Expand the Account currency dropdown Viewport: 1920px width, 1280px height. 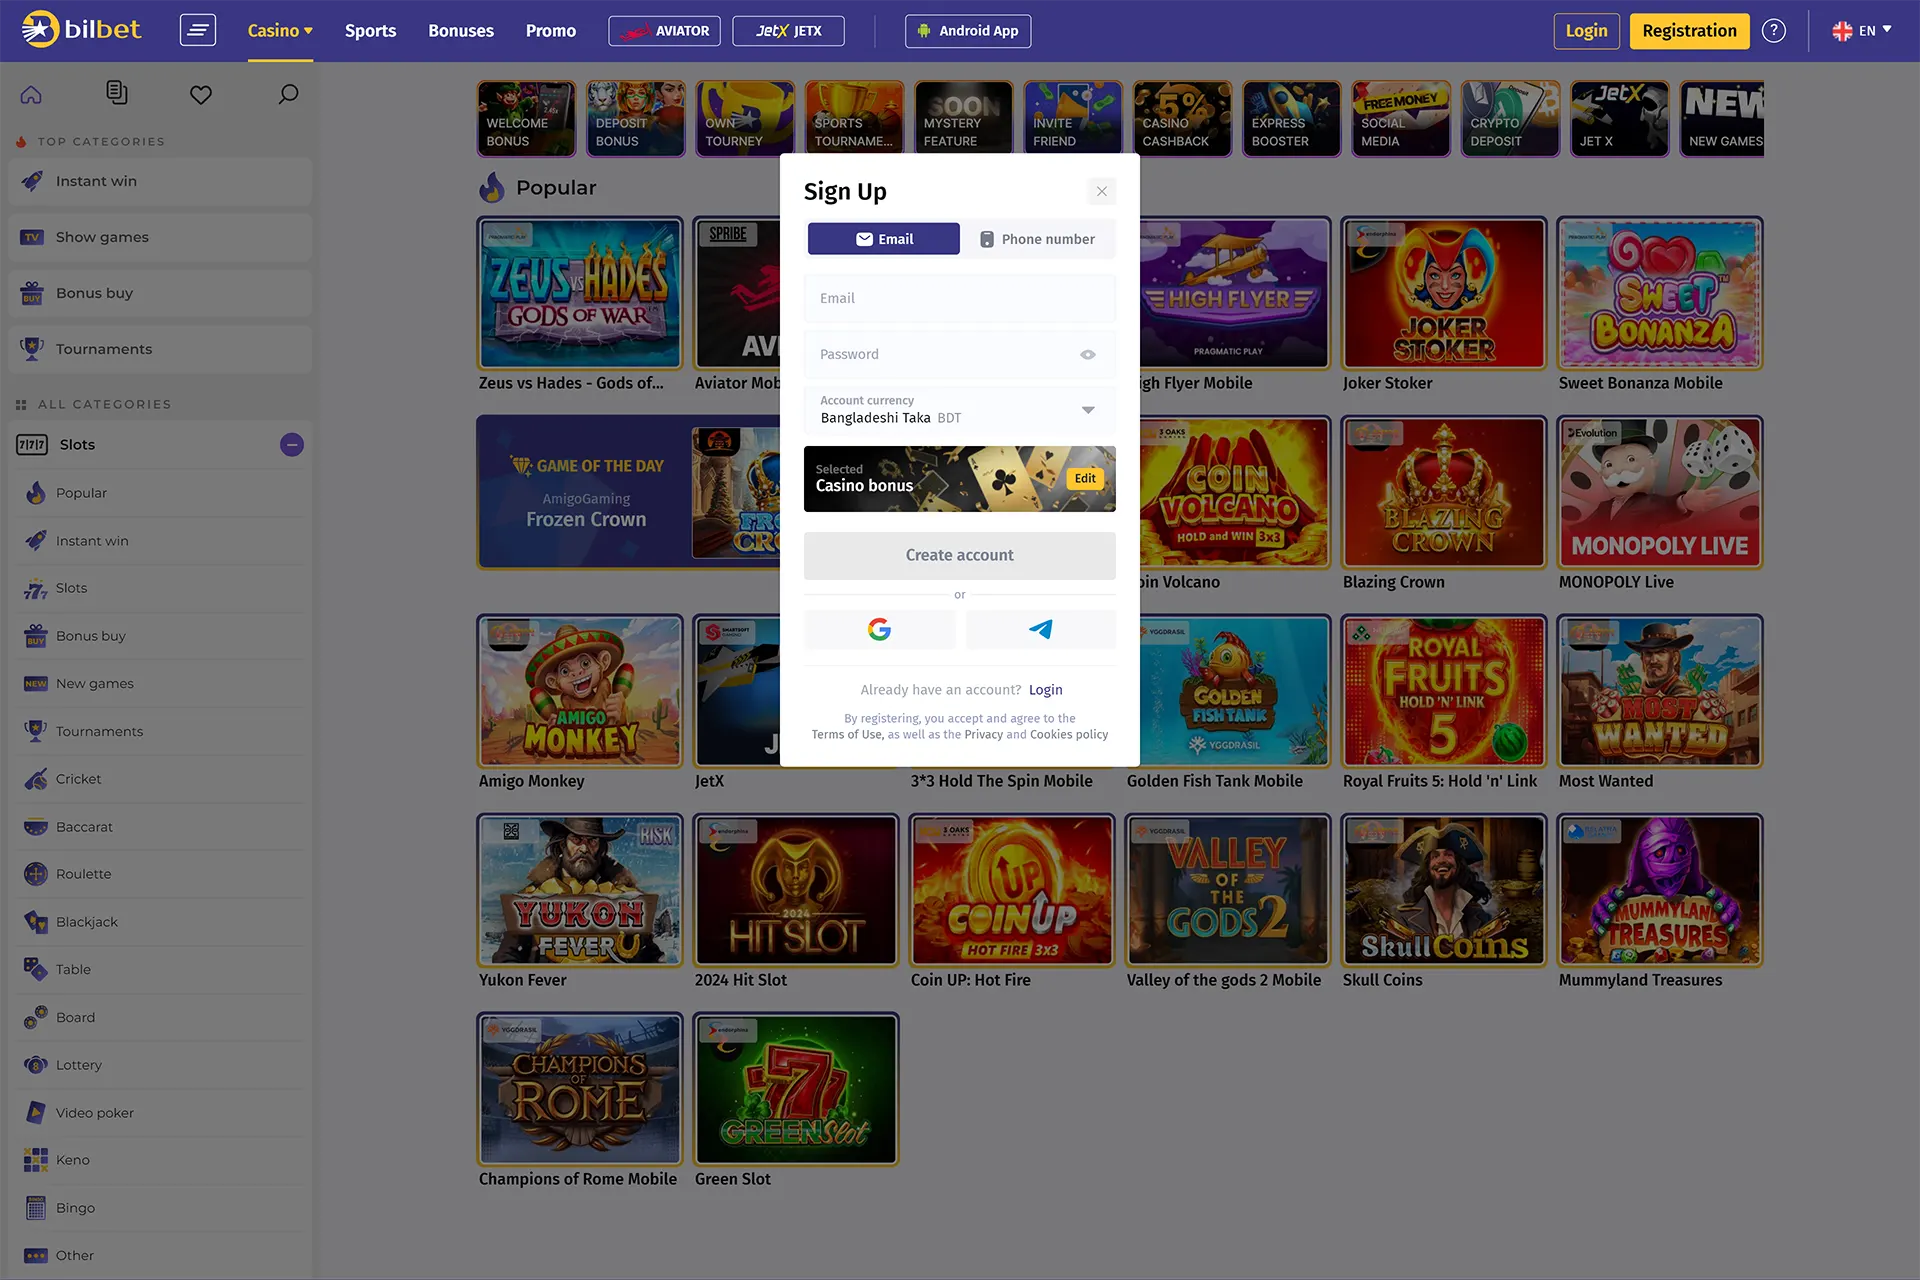pos(1087,410)
